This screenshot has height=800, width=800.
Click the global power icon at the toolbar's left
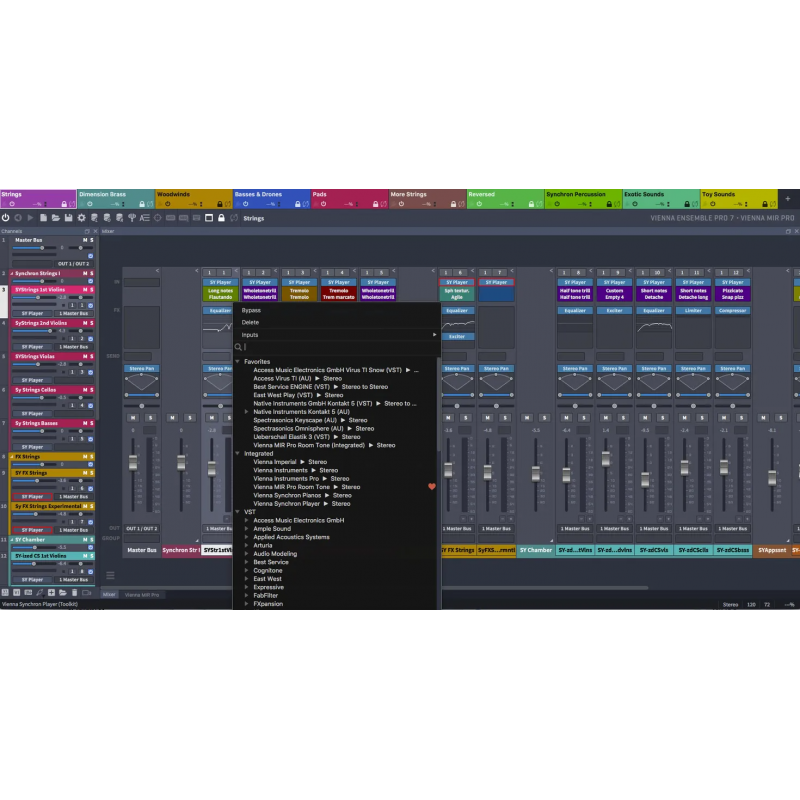[5, 218]
